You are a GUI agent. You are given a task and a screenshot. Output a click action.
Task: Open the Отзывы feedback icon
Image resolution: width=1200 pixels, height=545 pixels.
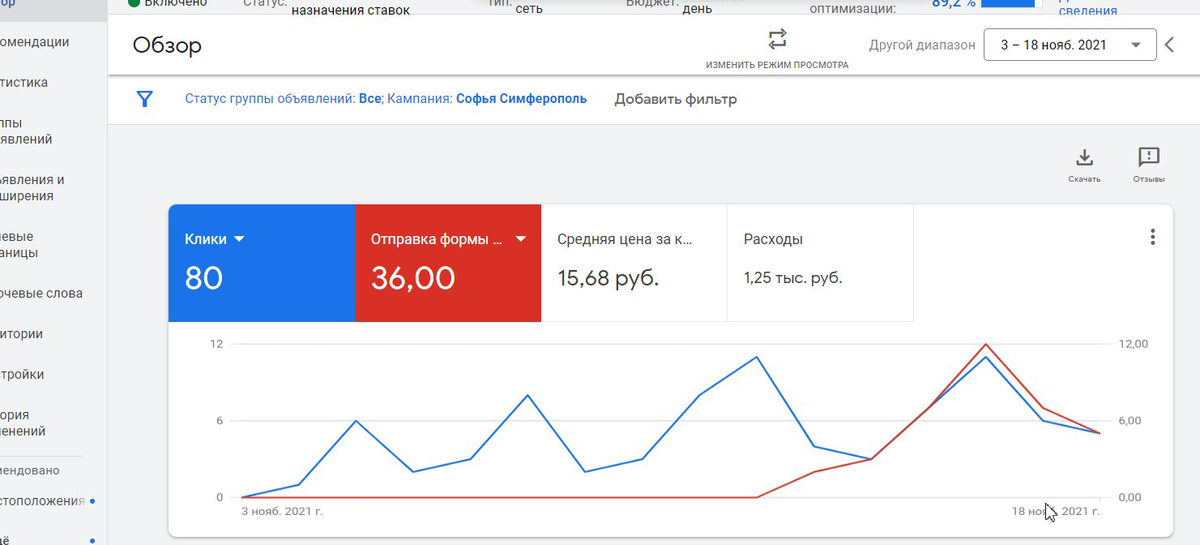tap(1149, 157)
